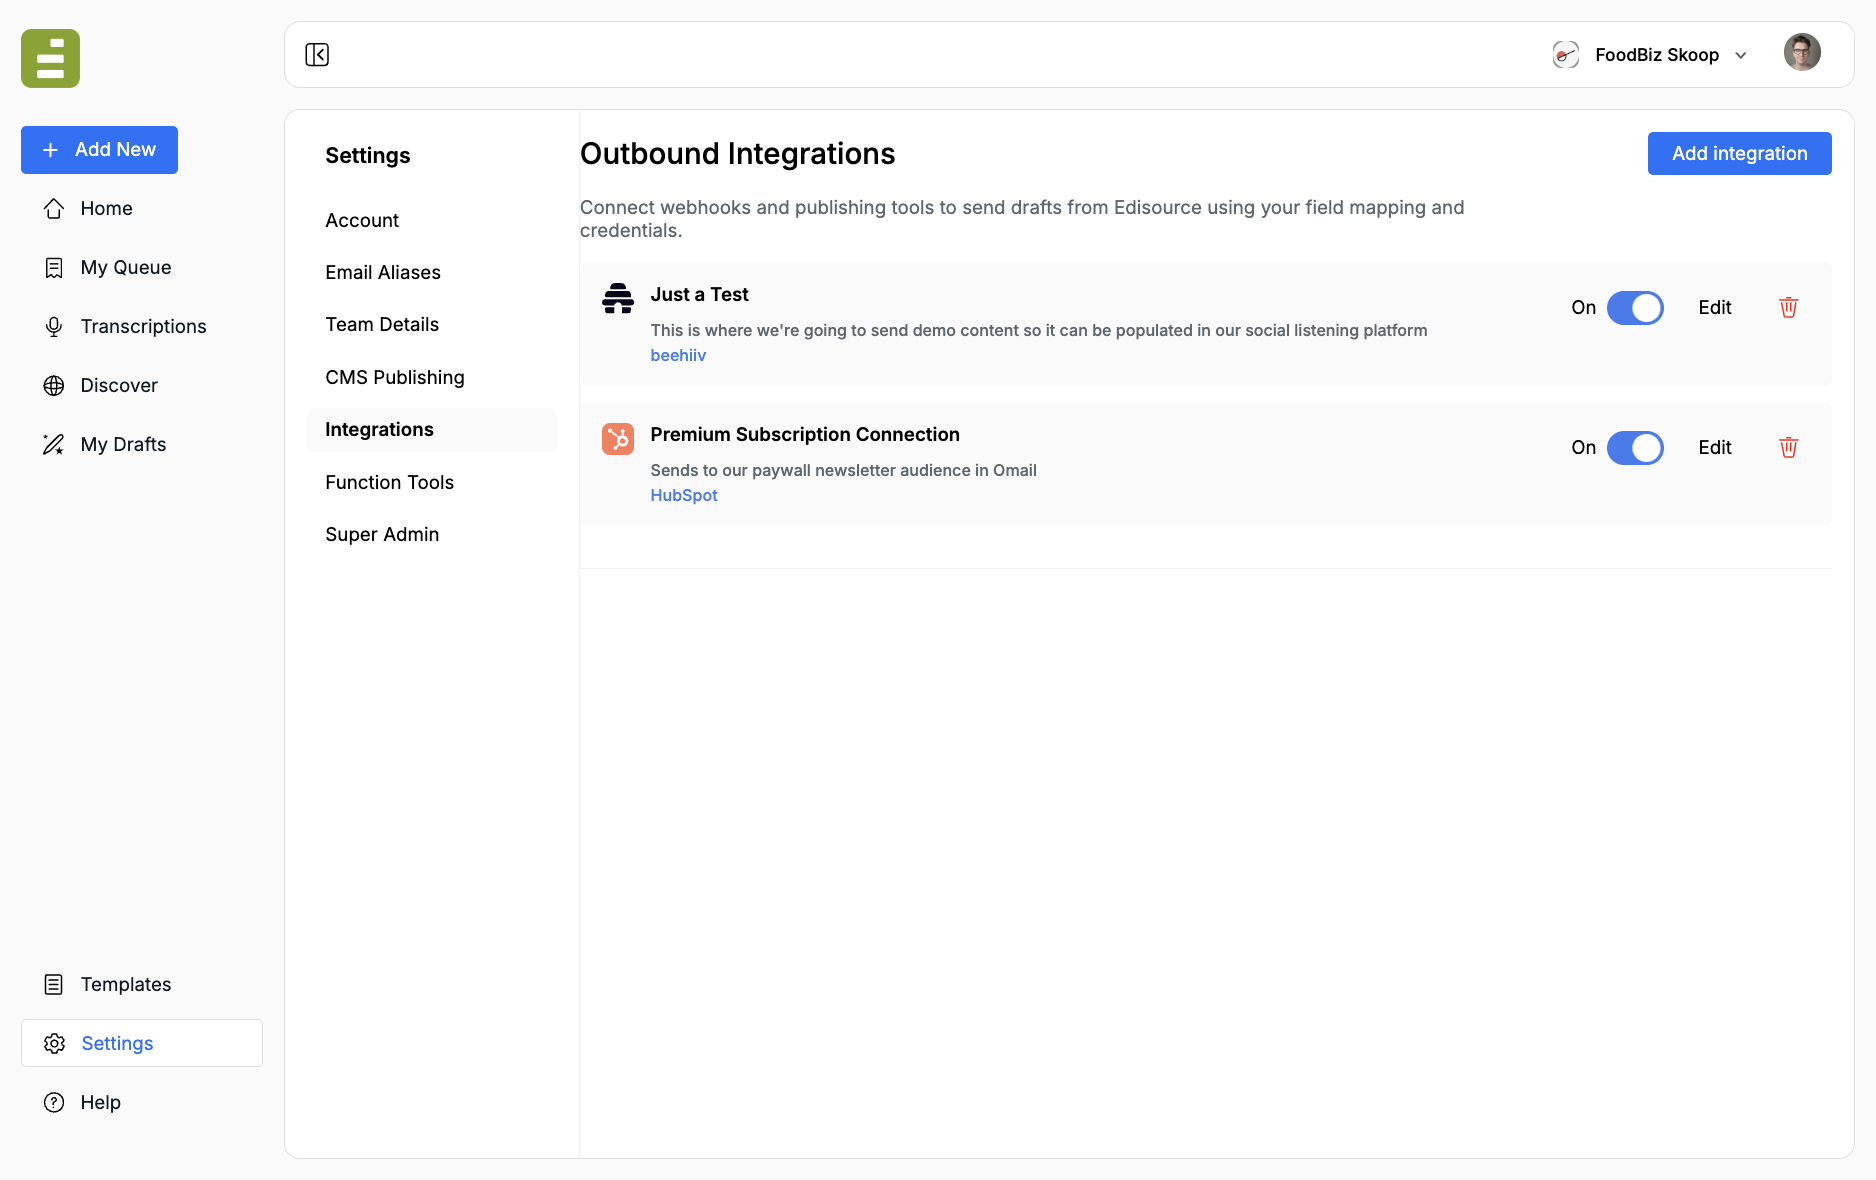Click the beehiiv icon for Just a Test
Image resolution: width=1876 pixels, height=1180 pixels.
pos(618,298)
